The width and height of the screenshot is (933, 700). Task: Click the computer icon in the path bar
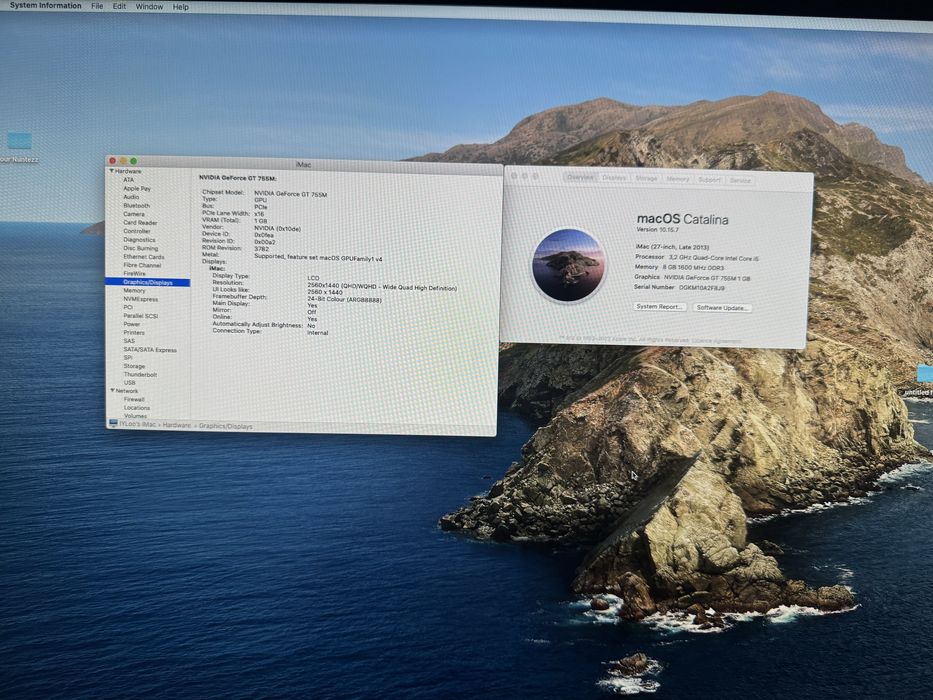click(x=113, y=424)
